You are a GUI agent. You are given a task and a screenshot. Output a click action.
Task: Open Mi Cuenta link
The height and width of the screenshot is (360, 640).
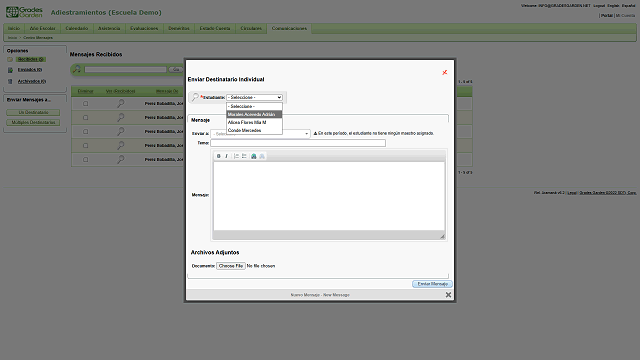click(x=626, y=16)
